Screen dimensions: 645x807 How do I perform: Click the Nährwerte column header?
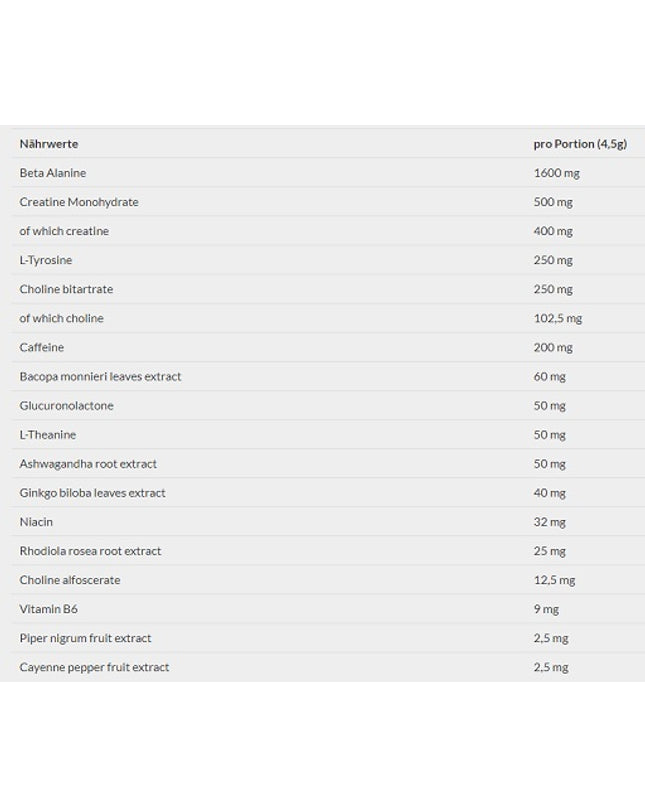[49, 144]
